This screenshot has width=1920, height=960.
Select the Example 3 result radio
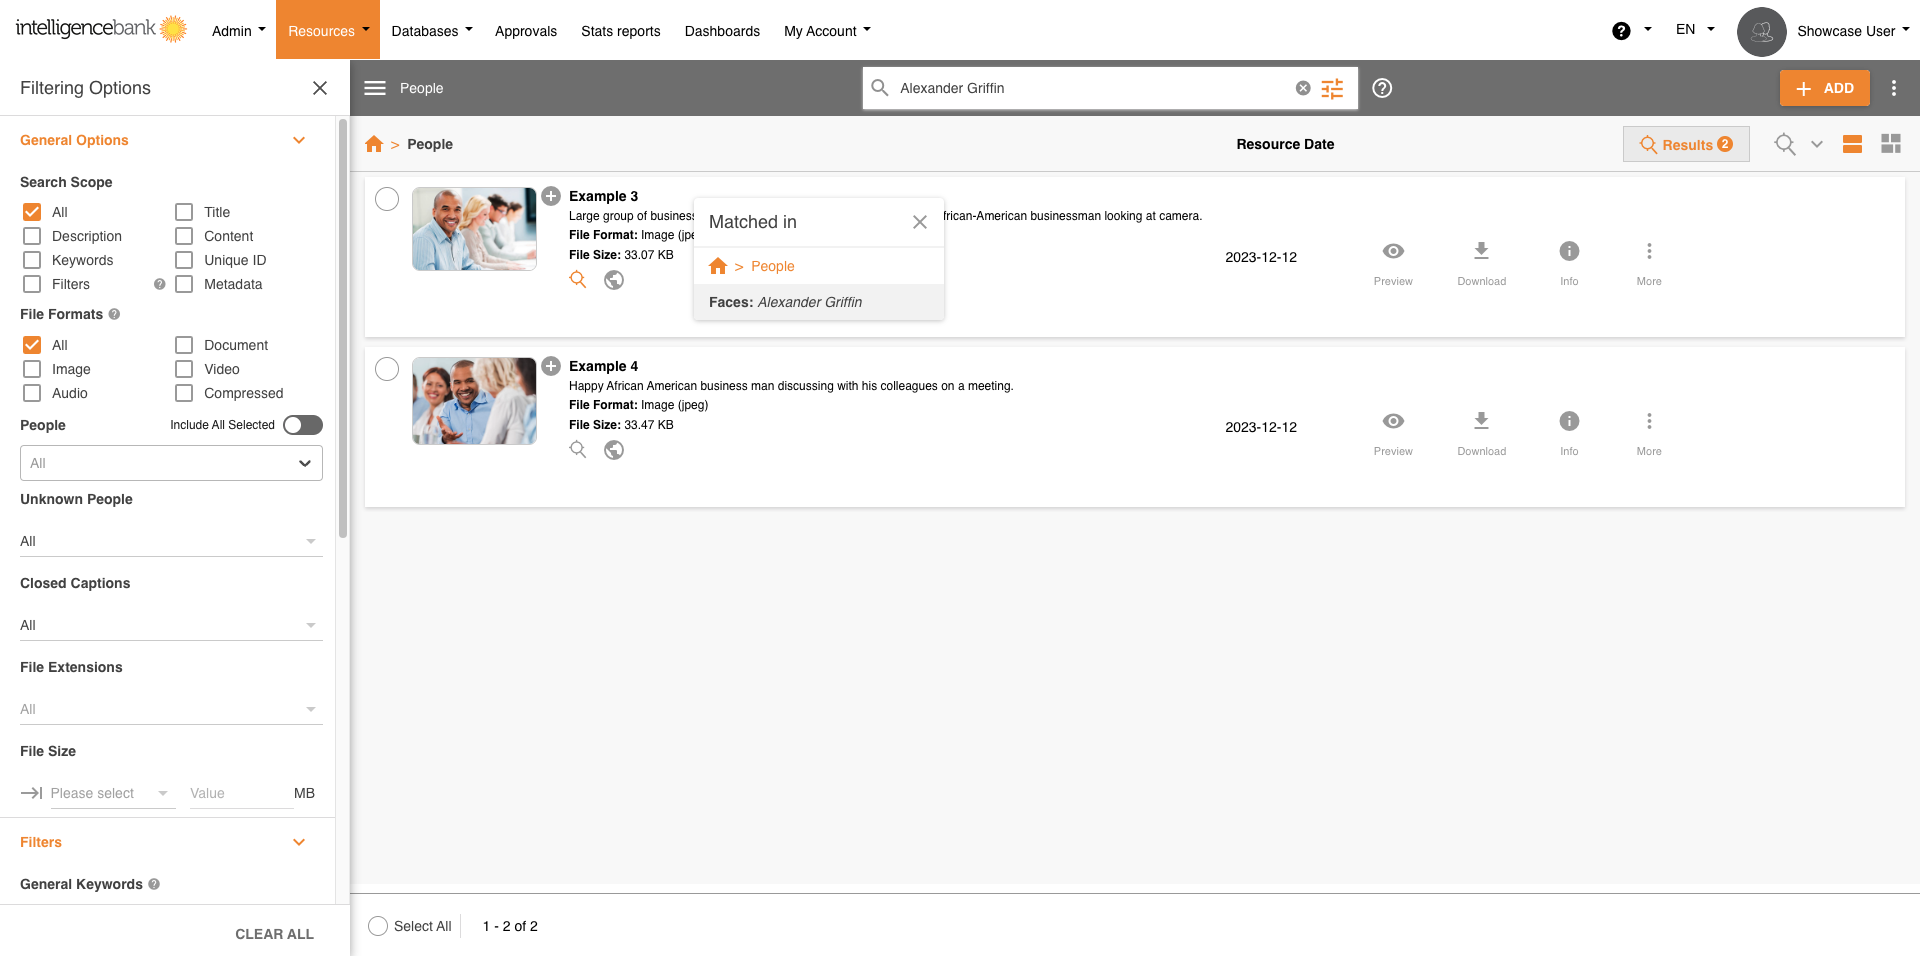tap(387, 199)
